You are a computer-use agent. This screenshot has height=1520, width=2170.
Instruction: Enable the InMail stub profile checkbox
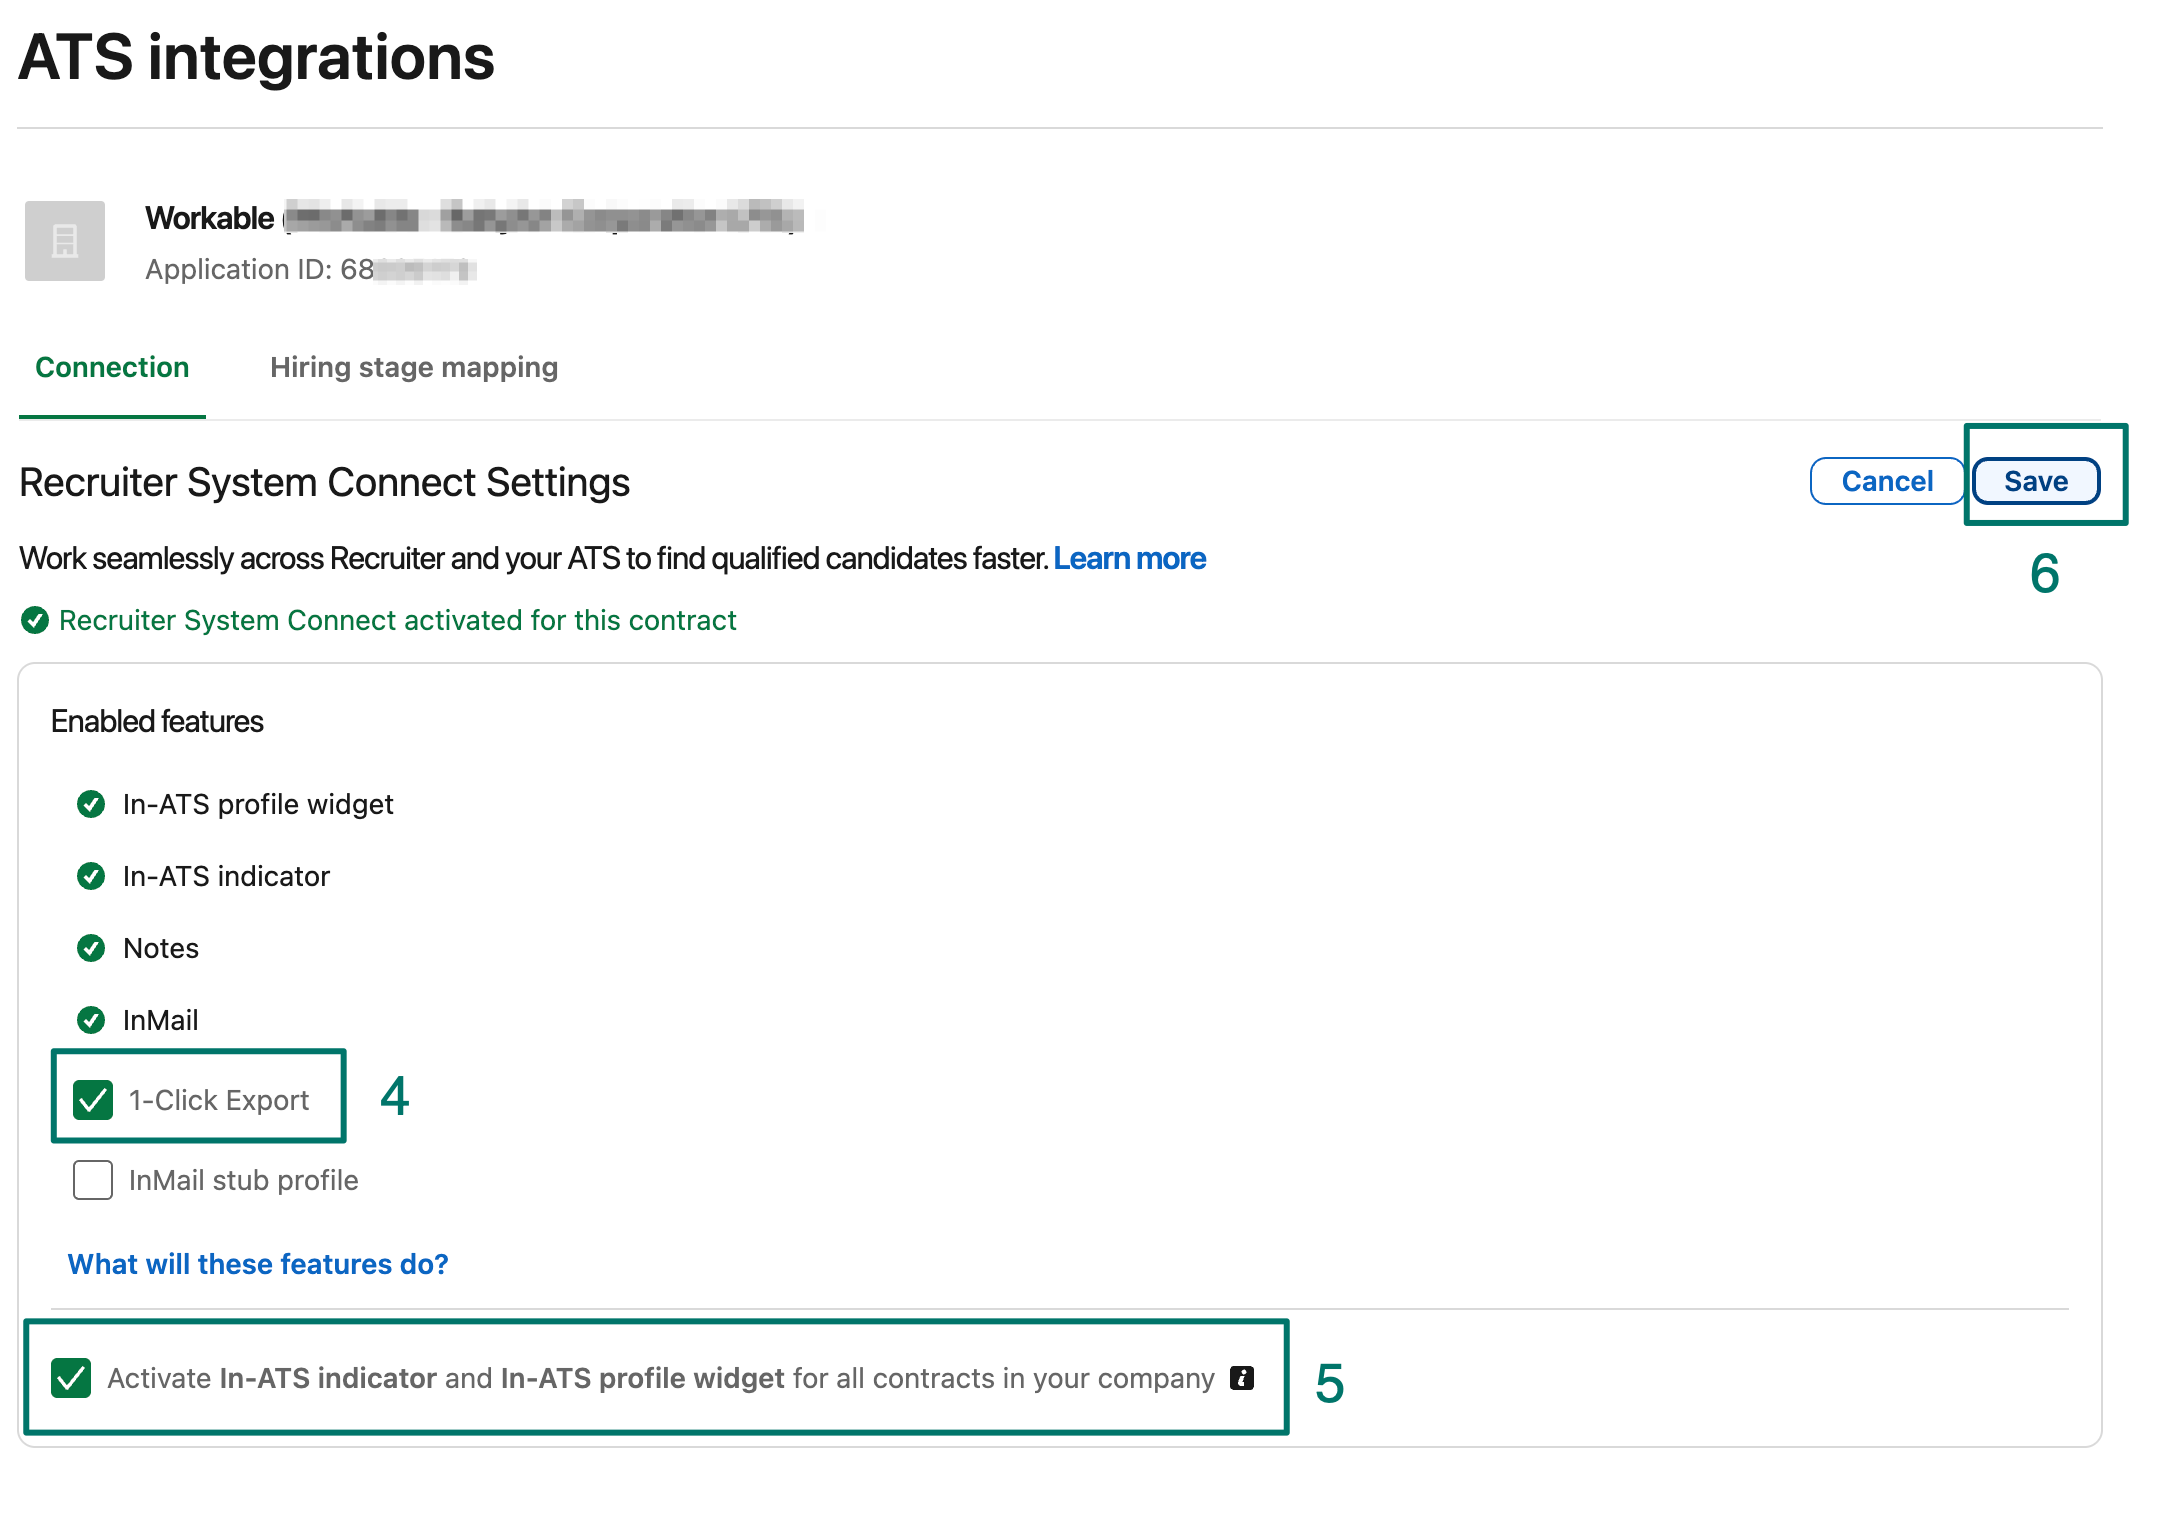(x=93, y=1180)
